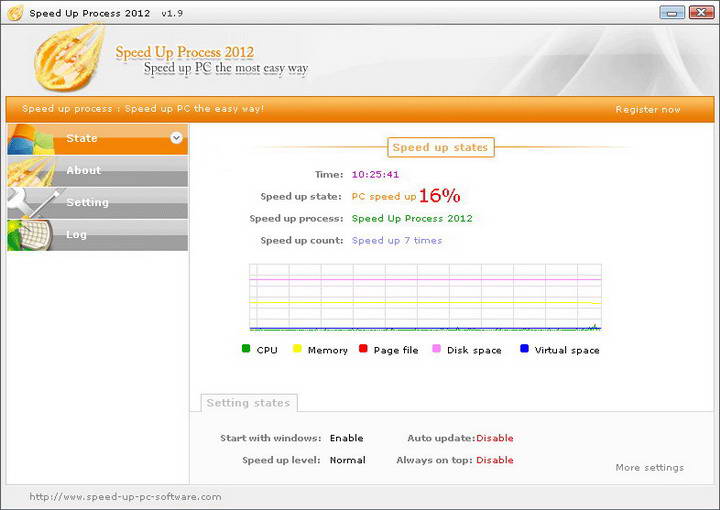
Task: Click the time value 10:25:41
Action: (x=375, y=174)
